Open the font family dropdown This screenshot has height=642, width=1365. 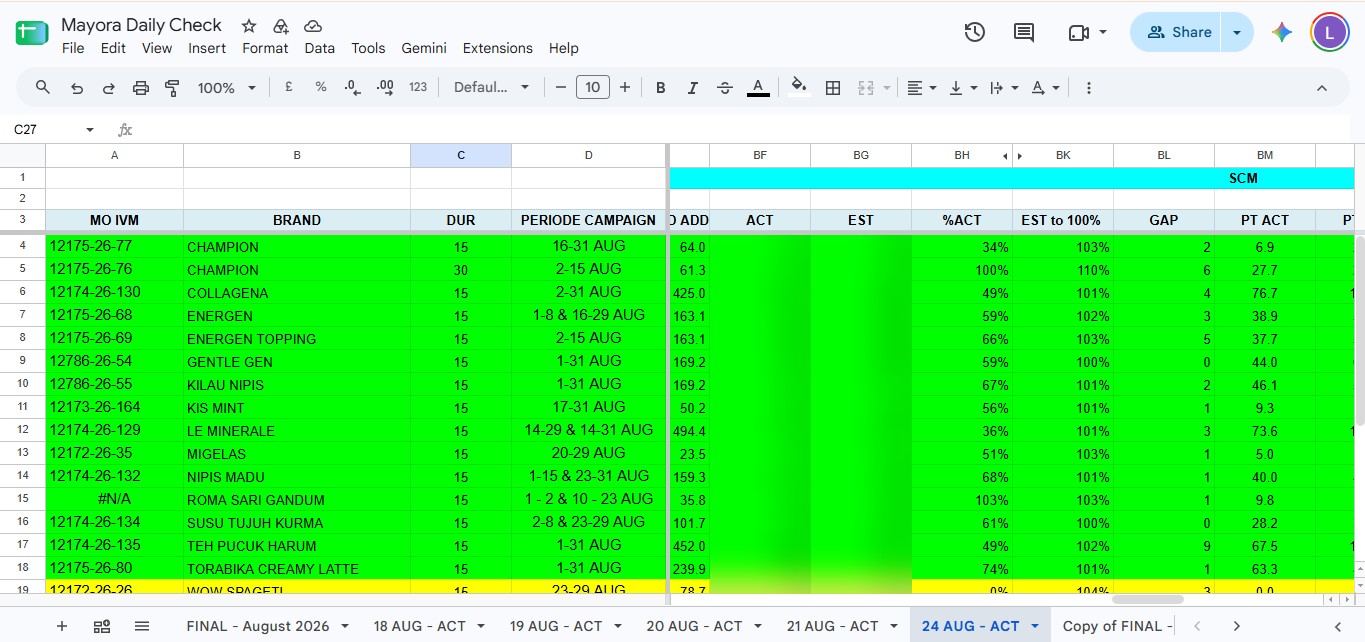click(x=491, y=88)
